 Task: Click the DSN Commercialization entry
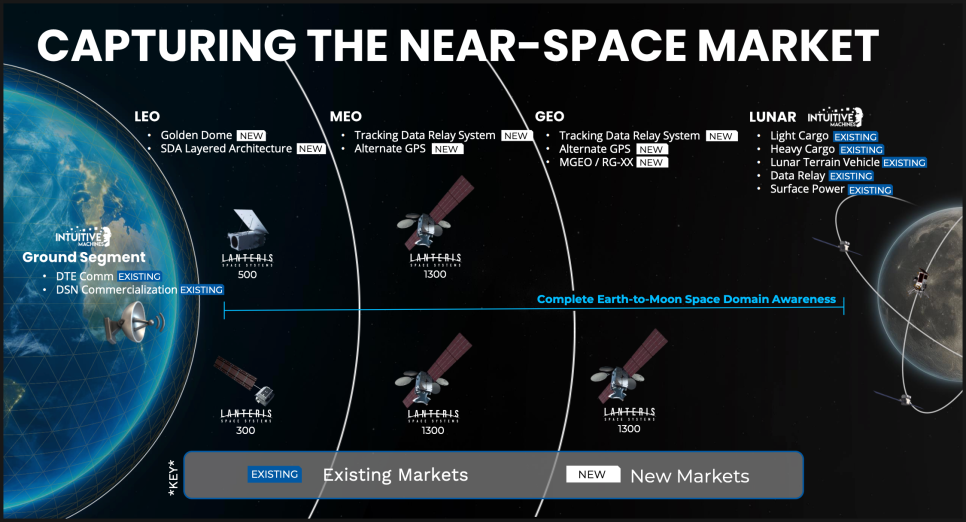(x=116, y=290)
